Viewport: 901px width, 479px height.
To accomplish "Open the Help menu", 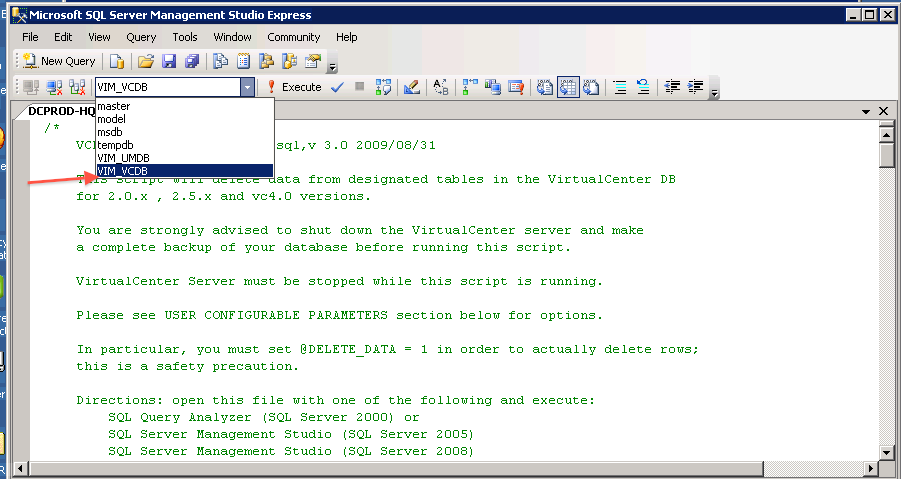I will tap(346, 37).
